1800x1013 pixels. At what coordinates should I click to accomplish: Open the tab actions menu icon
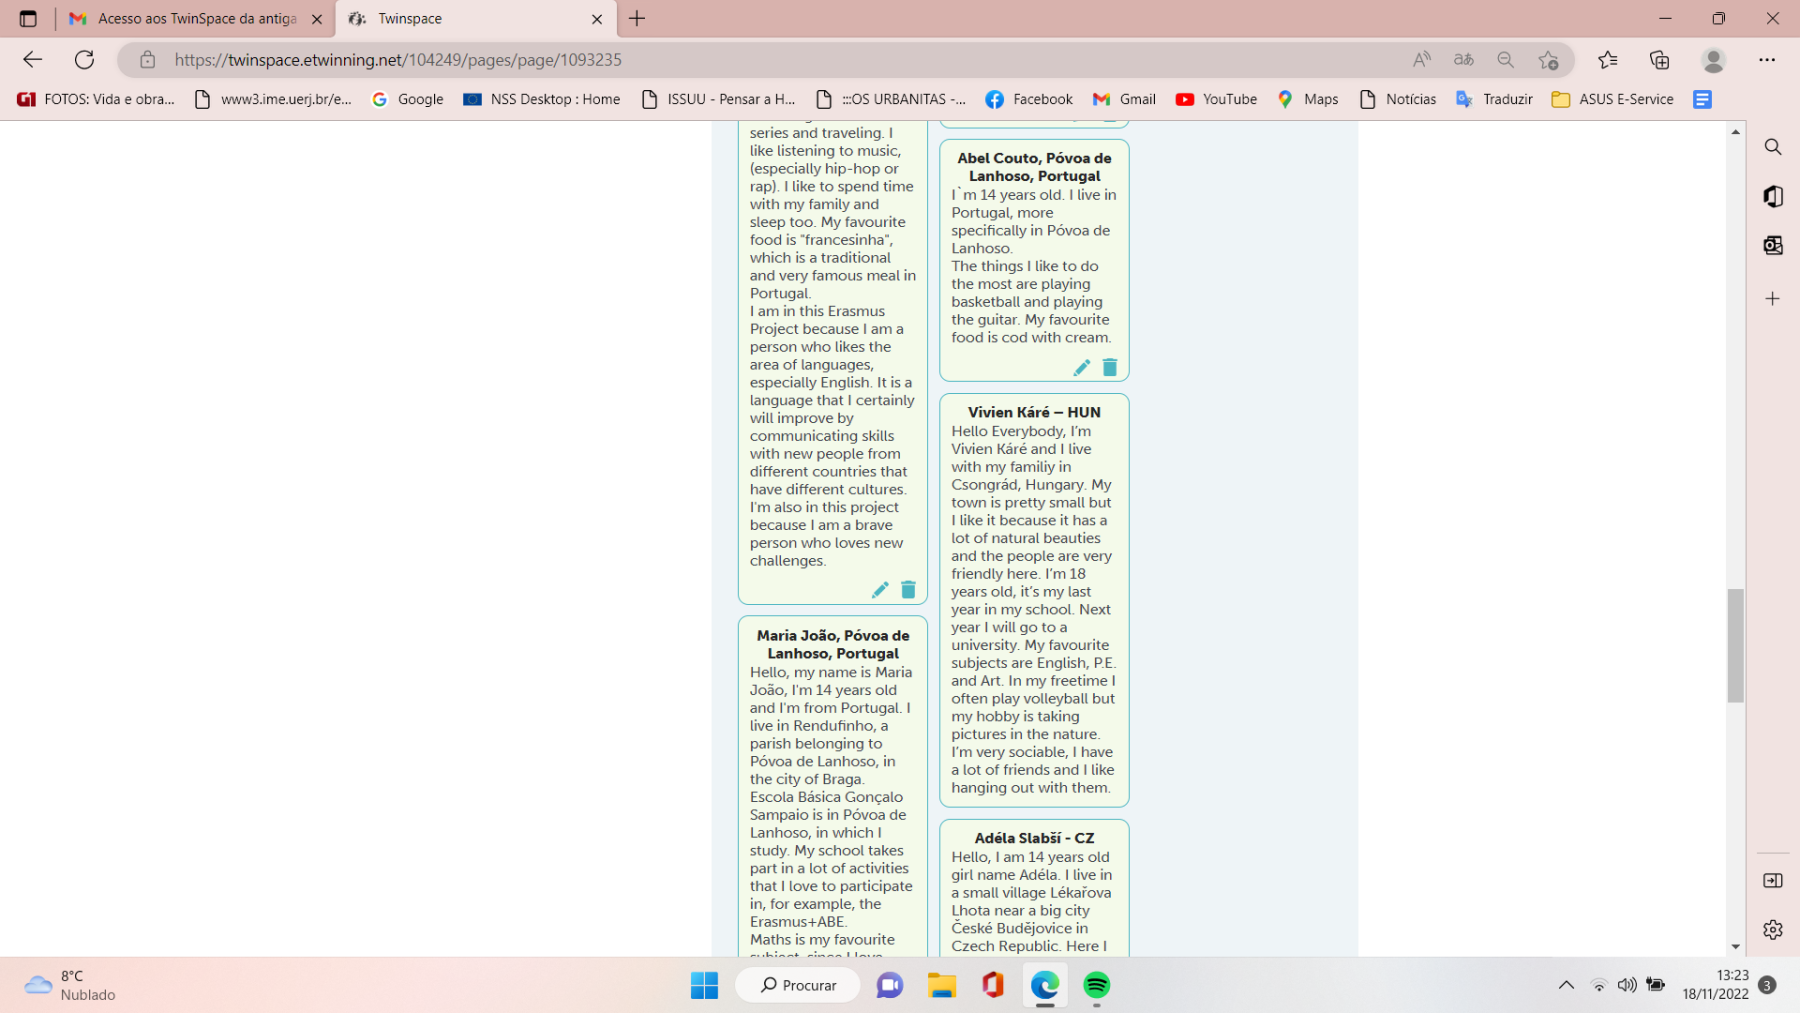pyautogui.click(x=28, y=19)
